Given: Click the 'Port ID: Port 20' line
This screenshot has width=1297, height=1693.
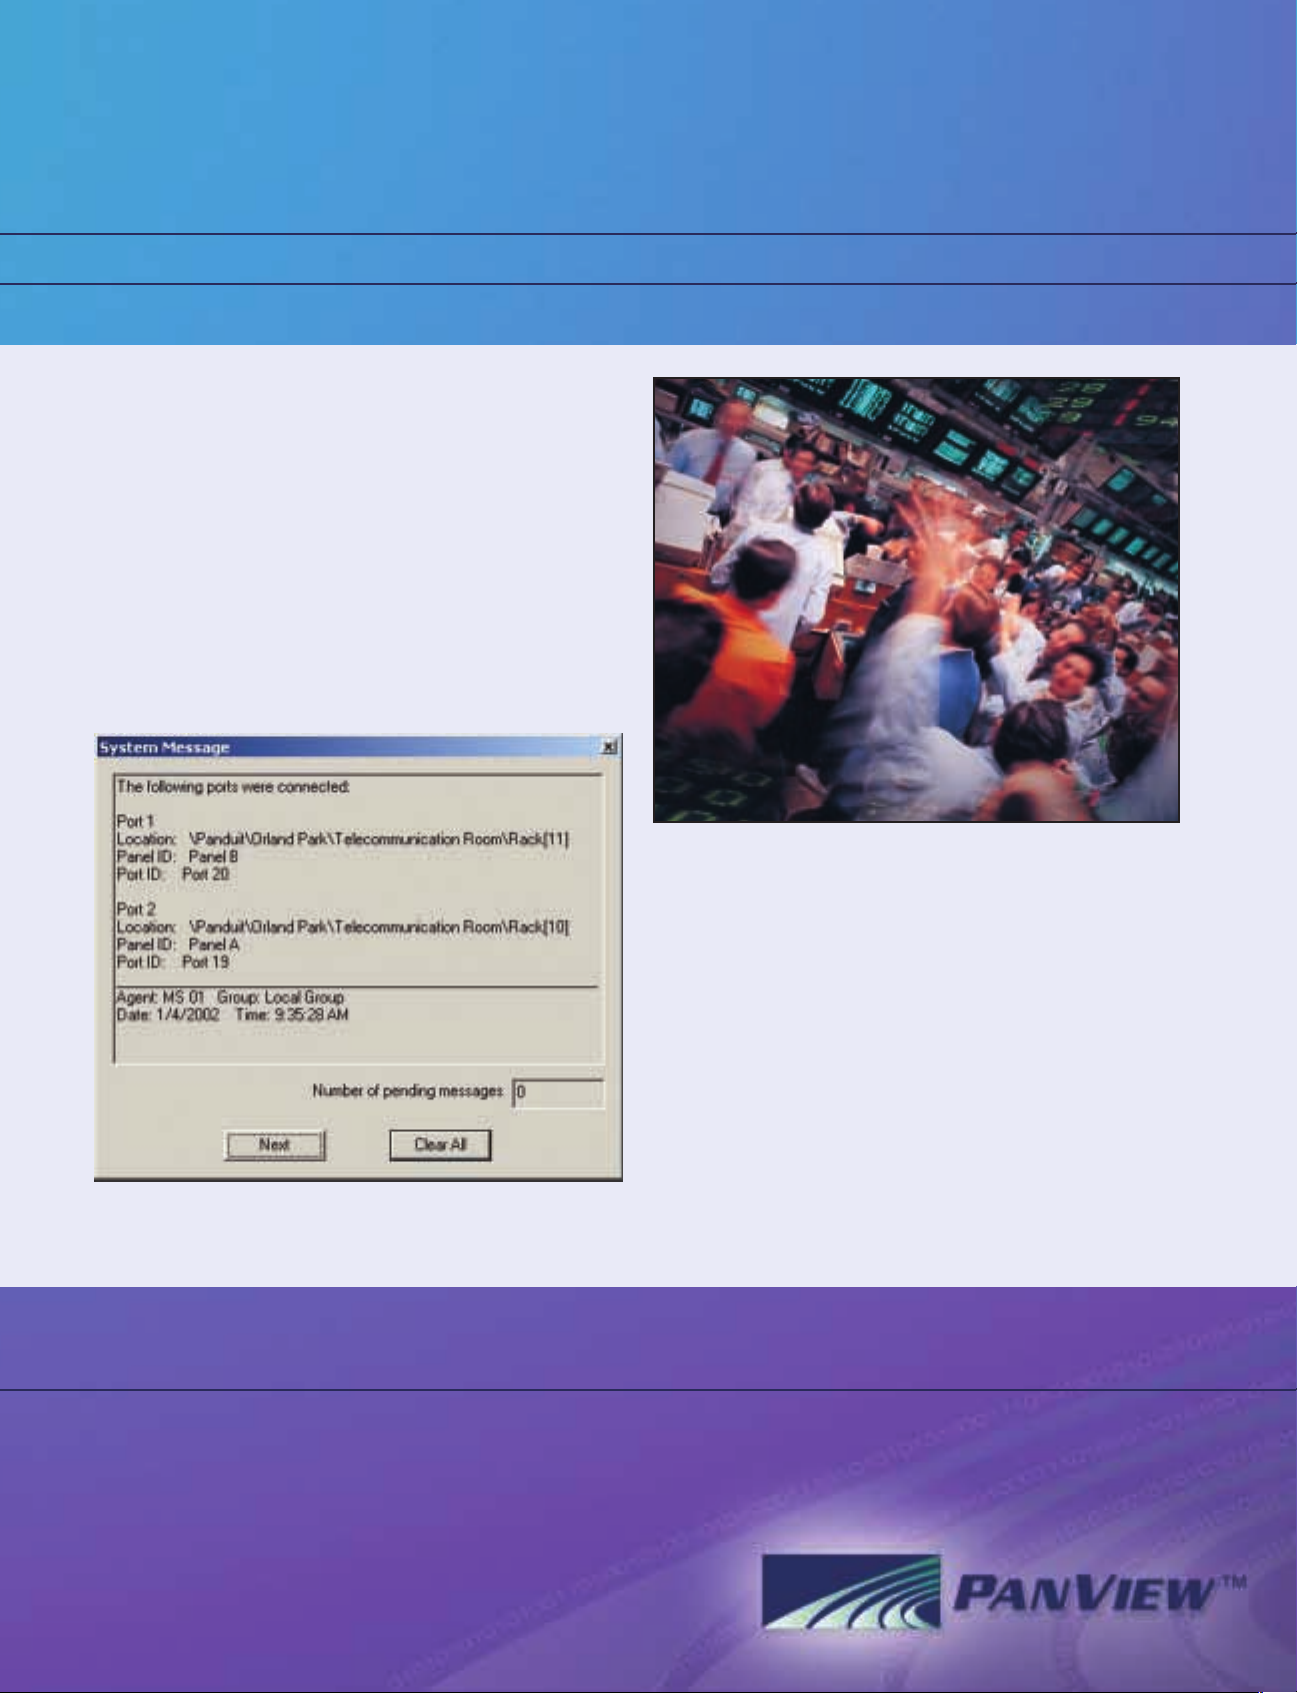Looking at the screenshot, I should click(x=173, y=874).
